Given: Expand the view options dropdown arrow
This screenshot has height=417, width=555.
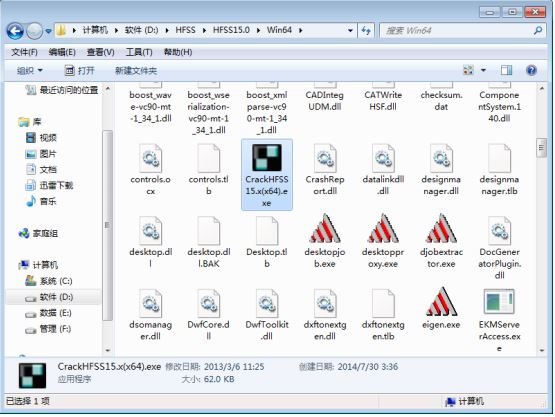Looking at the screenshot, I should pyautogui.click(x=483, y=70).
